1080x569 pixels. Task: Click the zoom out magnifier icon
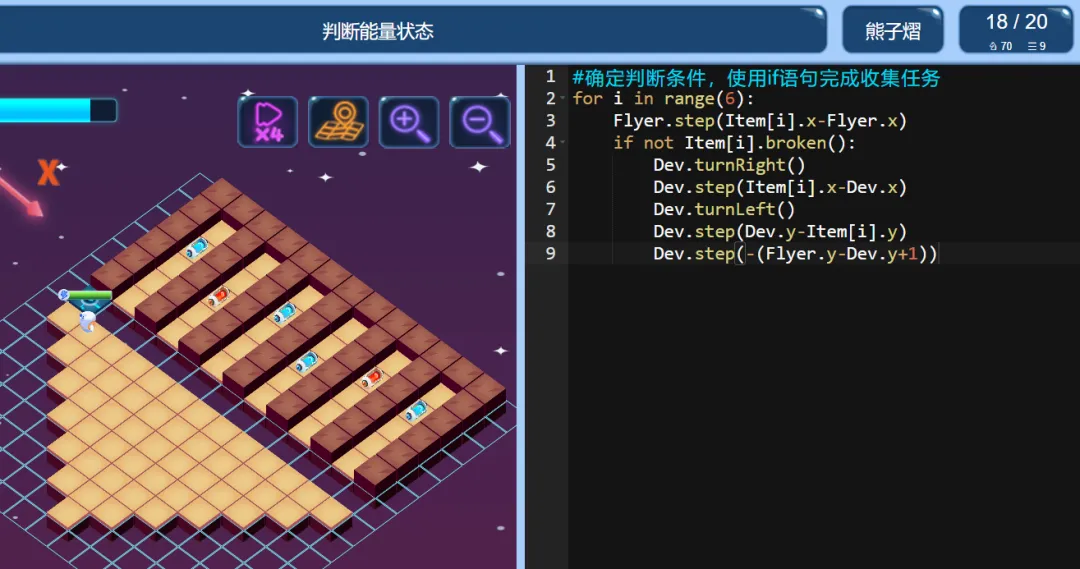(480, 122)
